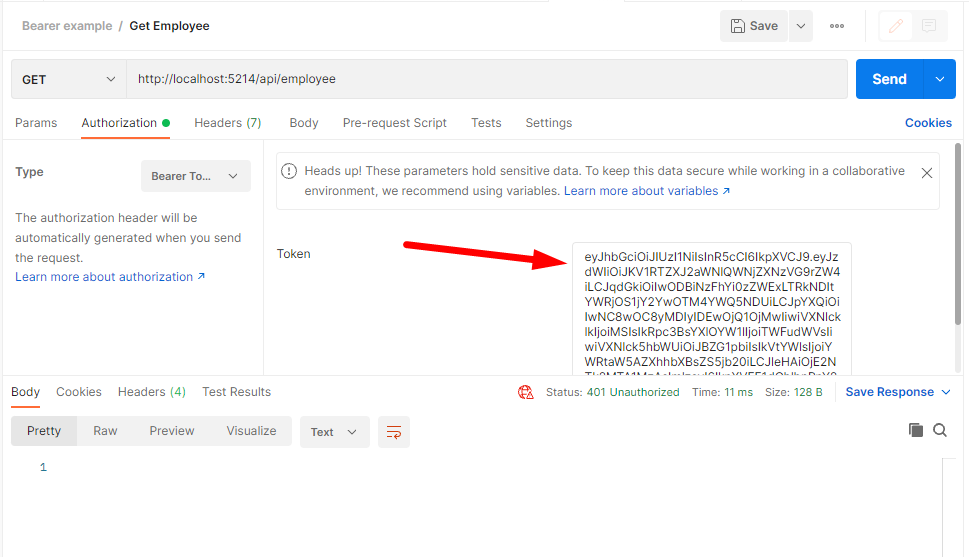Click the wrap lines icon in response toolbar
Viewport: 969px width, 557px height.
point(394,432)
